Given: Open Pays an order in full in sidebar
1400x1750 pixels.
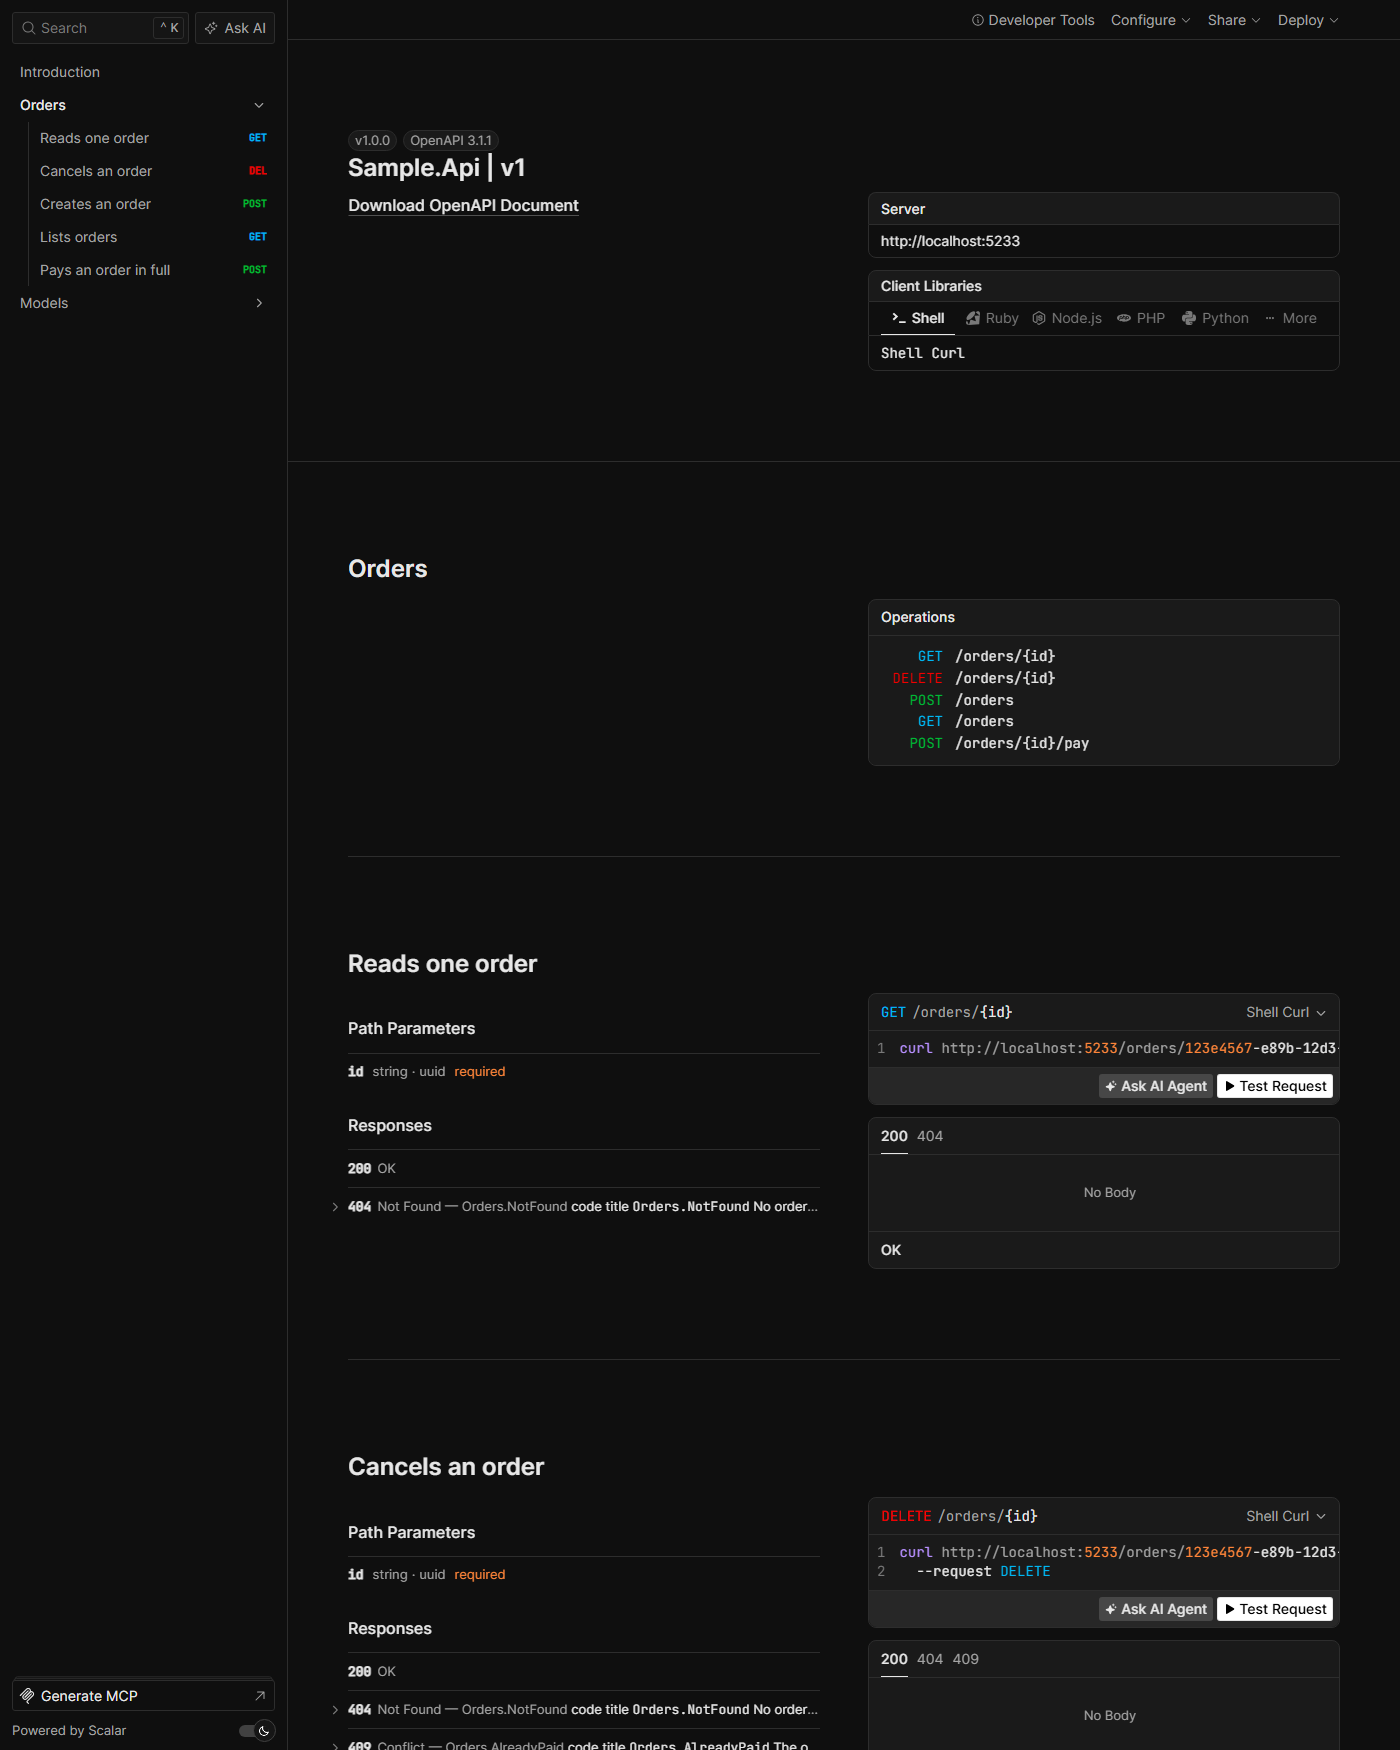Looking at the screenshot, I should [153, 270].
